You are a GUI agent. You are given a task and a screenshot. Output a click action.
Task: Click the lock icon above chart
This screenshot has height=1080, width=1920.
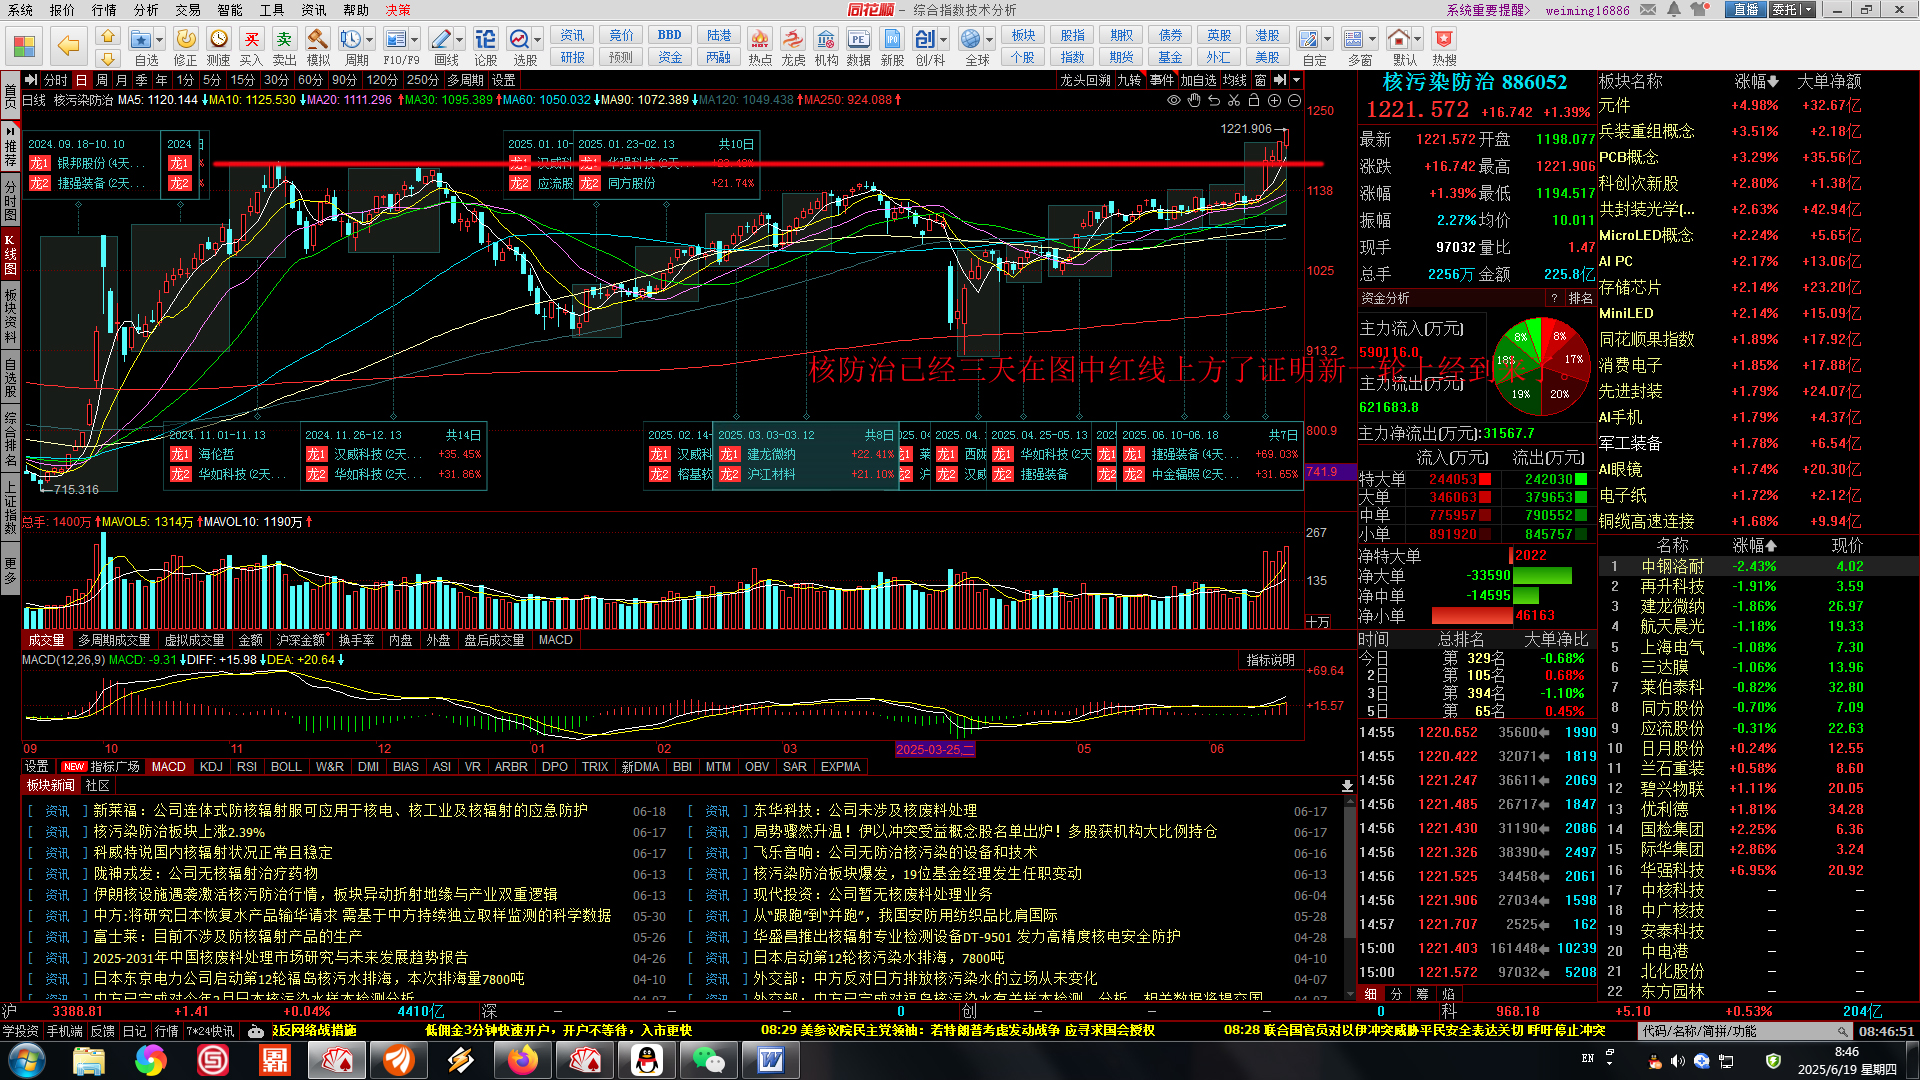[x=1254, y=100]
